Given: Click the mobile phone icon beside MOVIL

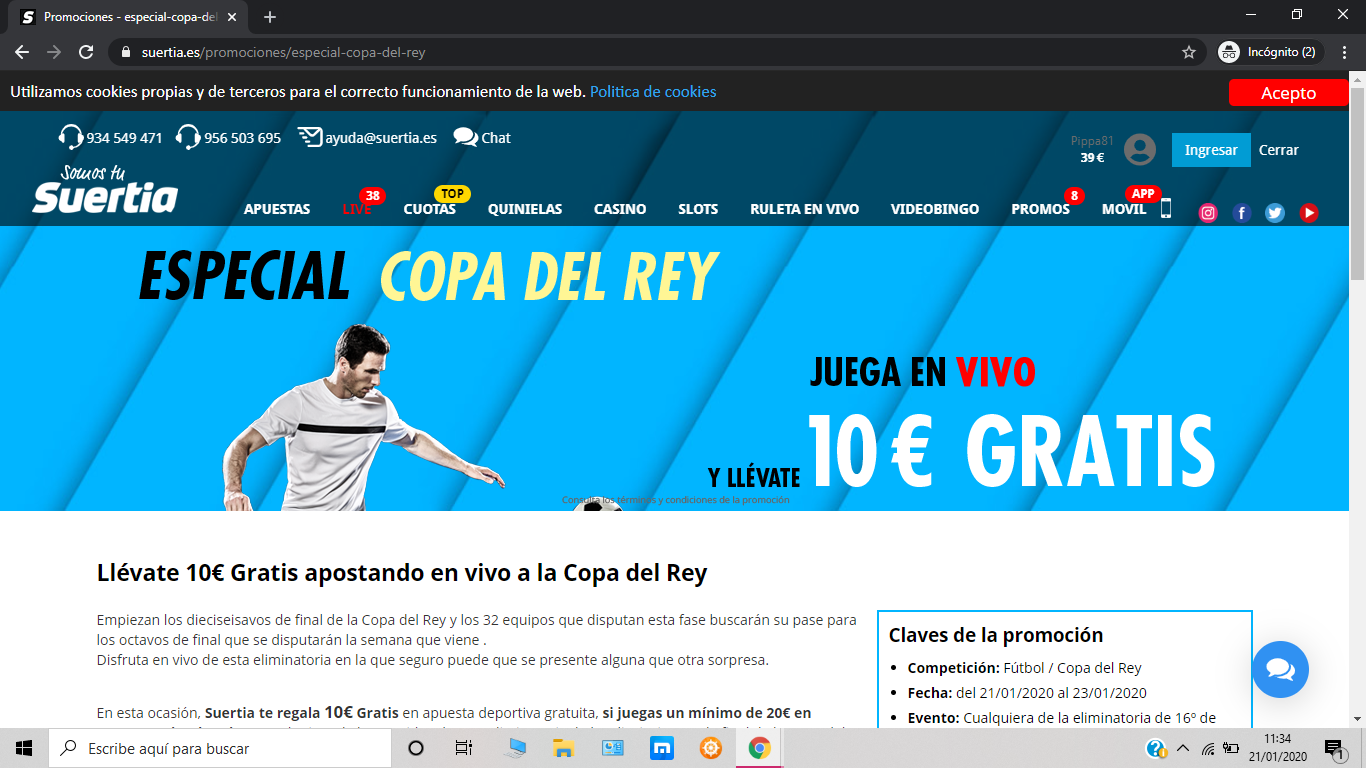Looking at the screenshot, I should coord(1165,209).
